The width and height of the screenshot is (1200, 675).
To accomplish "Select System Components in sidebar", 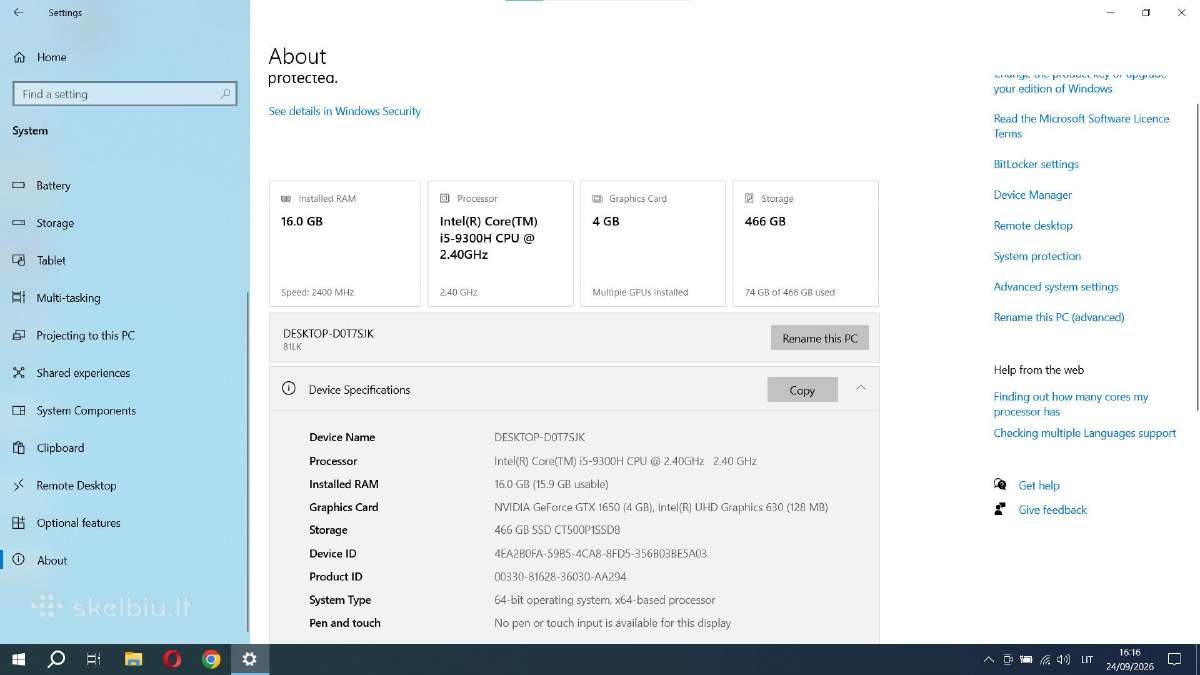I will coord(124,411).
